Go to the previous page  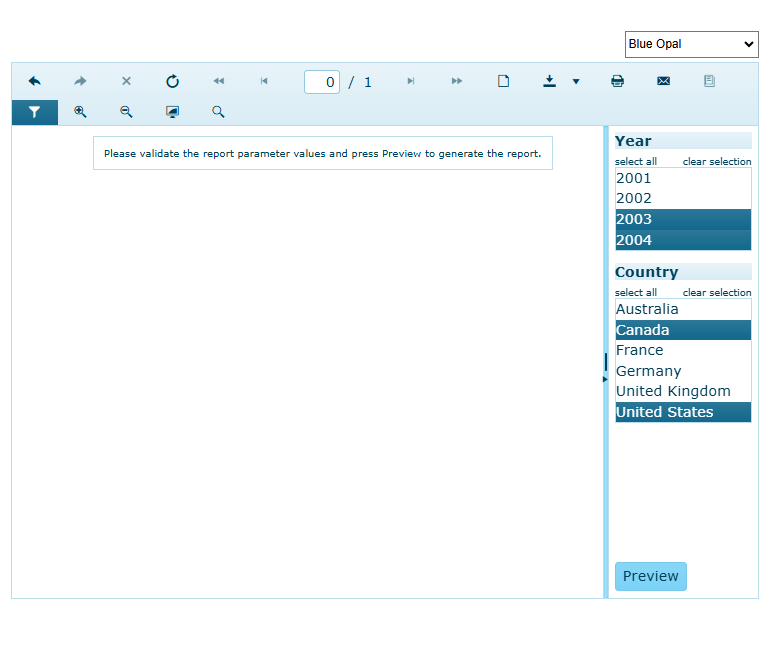pos(264,82)
